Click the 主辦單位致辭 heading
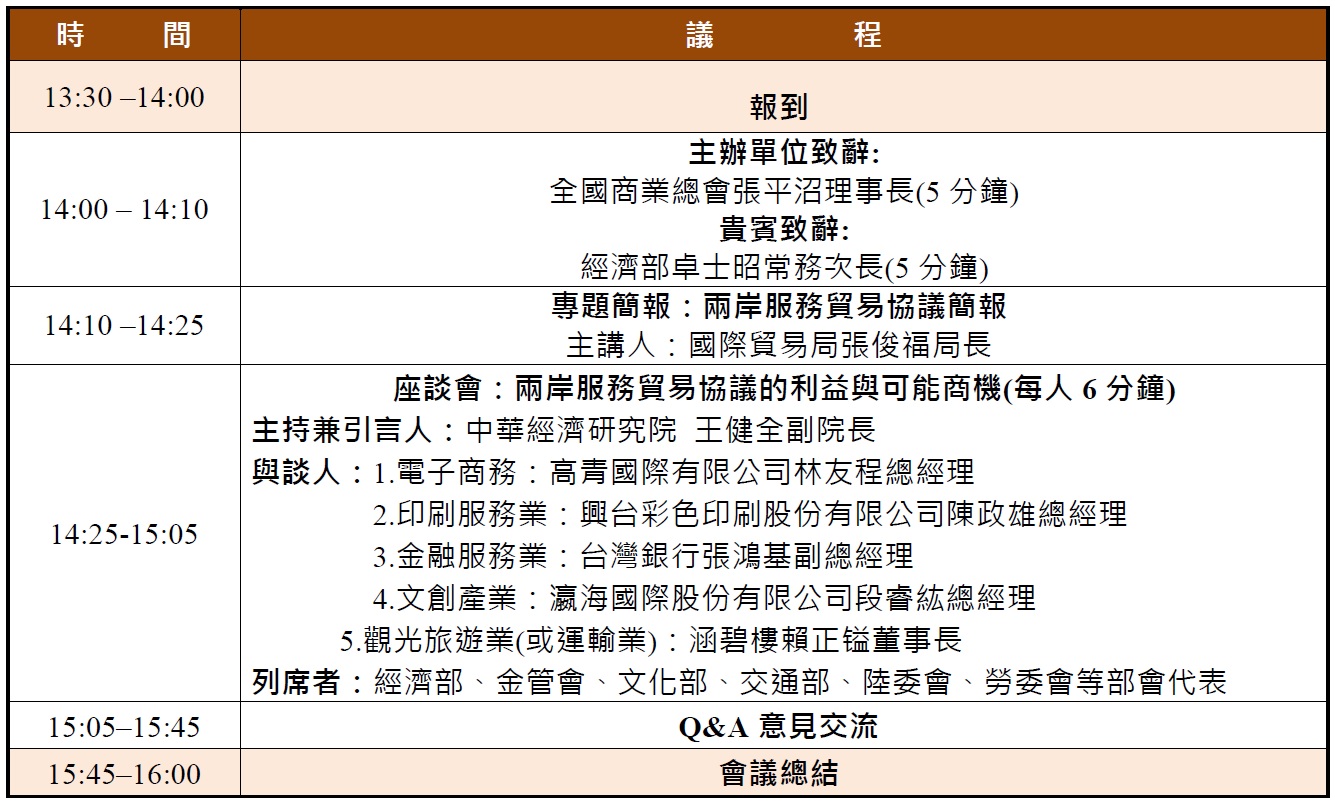This screenshot has width=1335, height=801. click(x=783, y=153)
